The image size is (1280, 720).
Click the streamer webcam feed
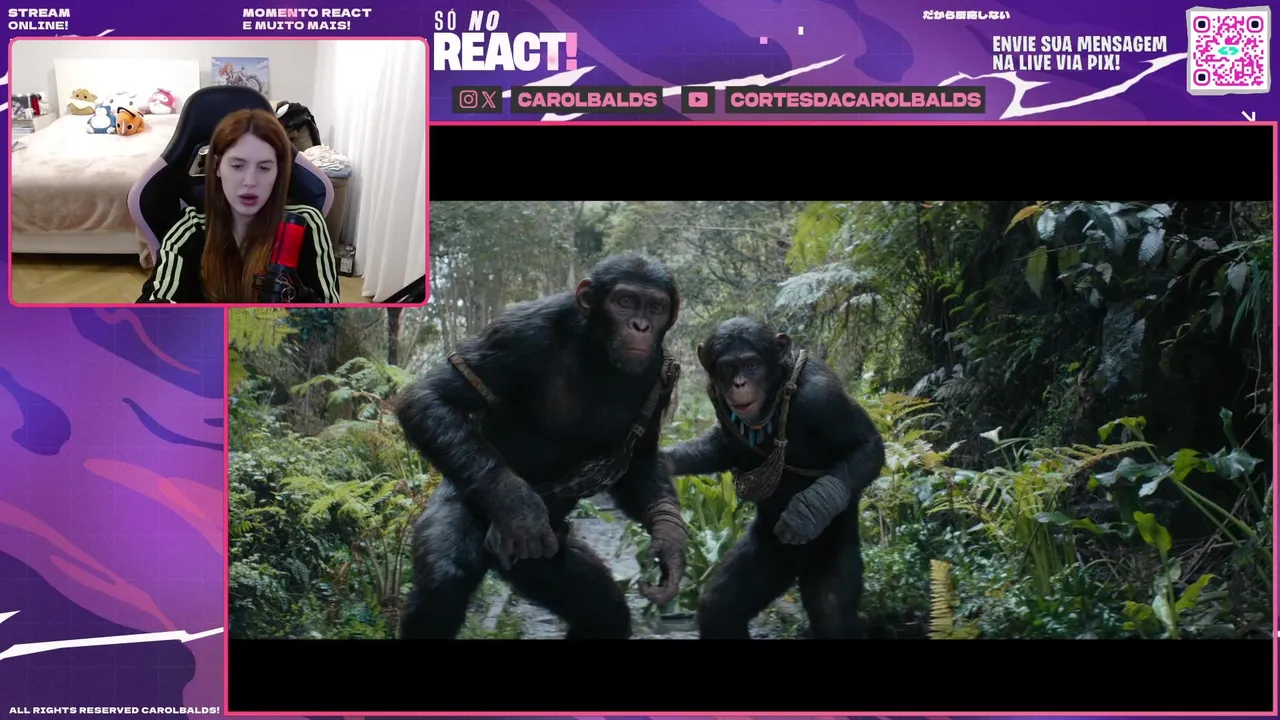tap(218, 171)
